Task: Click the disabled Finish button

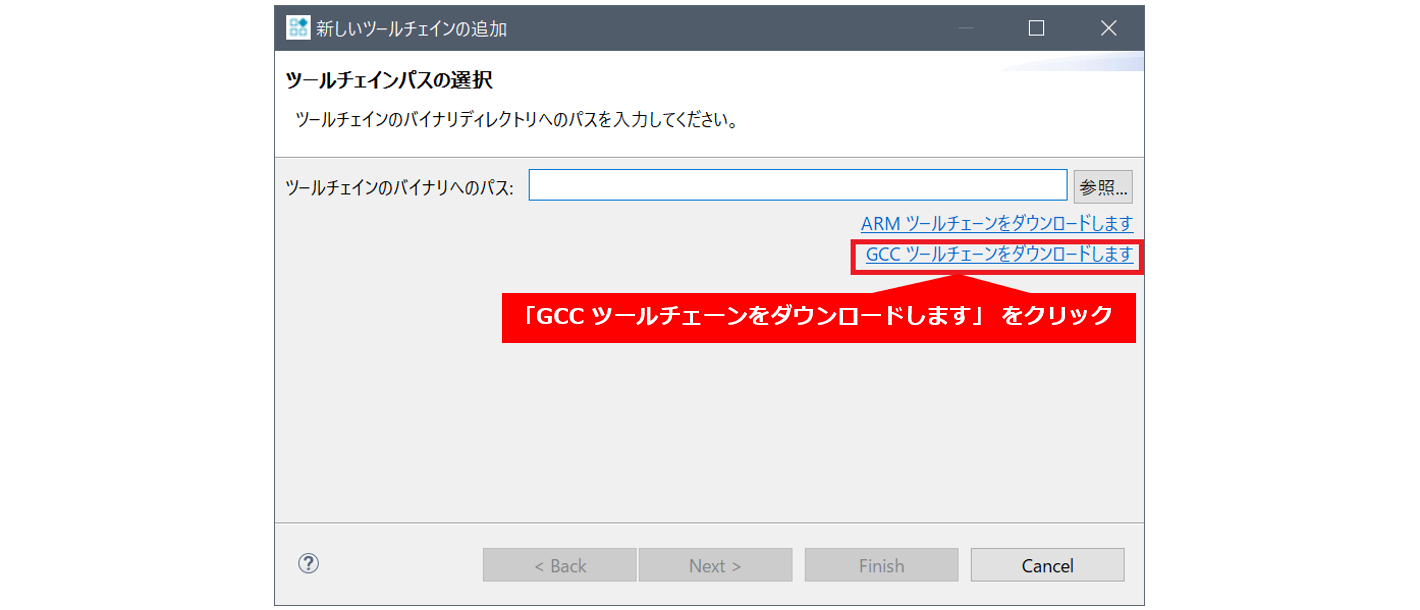Action: pyautogui.click(x=881, y=565)
